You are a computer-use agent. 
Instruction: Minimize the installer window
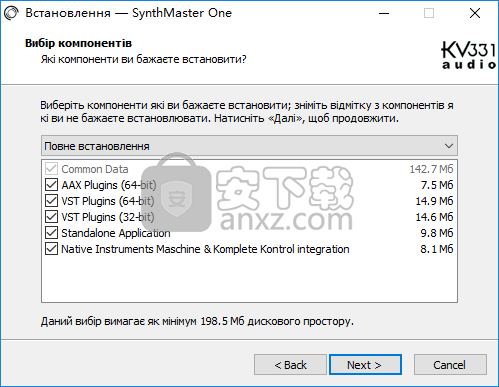point(384,13)
